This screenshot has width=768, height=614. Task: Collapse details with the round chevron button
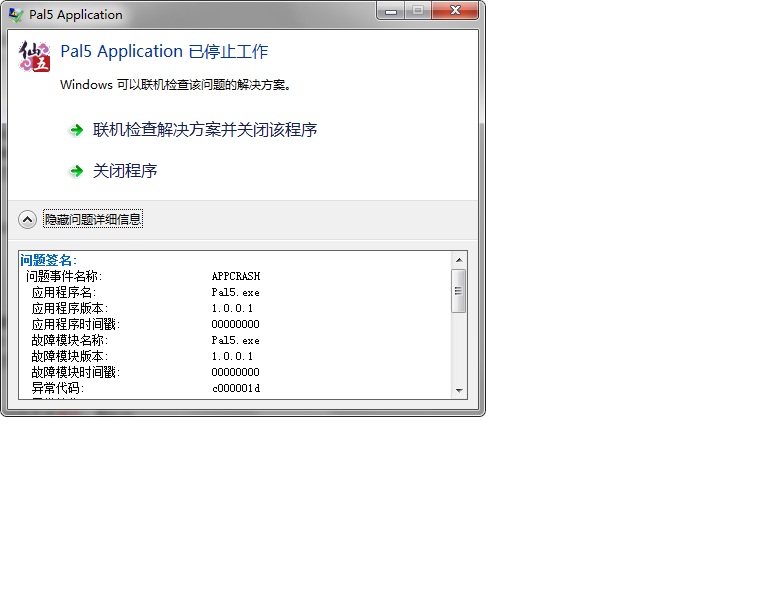click(x=27, y=219)
